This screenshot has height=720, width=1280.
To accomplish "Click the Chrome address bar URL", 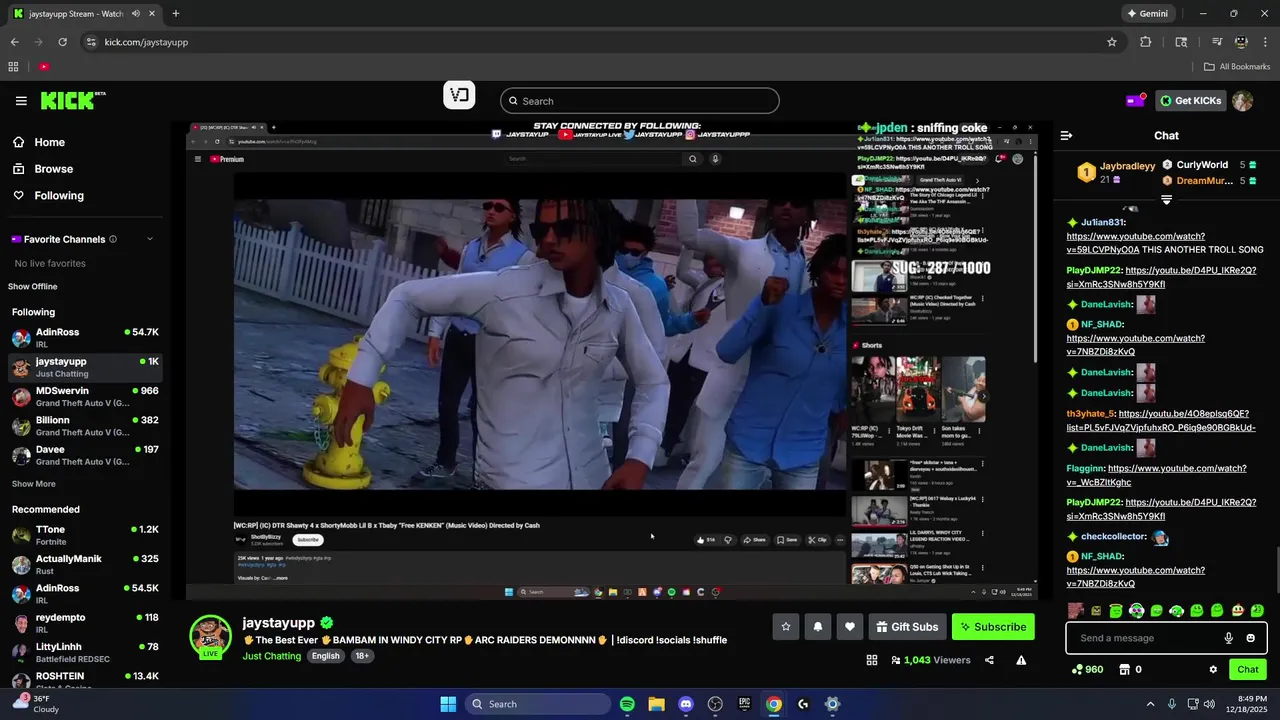I will point(146,42).
